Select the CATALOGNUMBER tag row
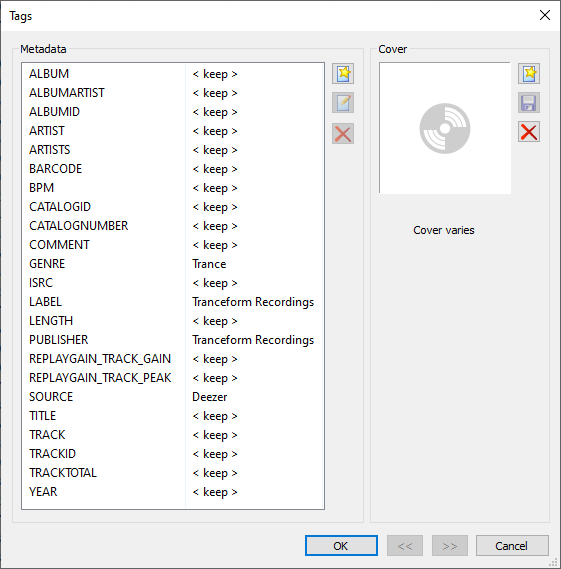This screenshot has width=561, height=569. 173,226
